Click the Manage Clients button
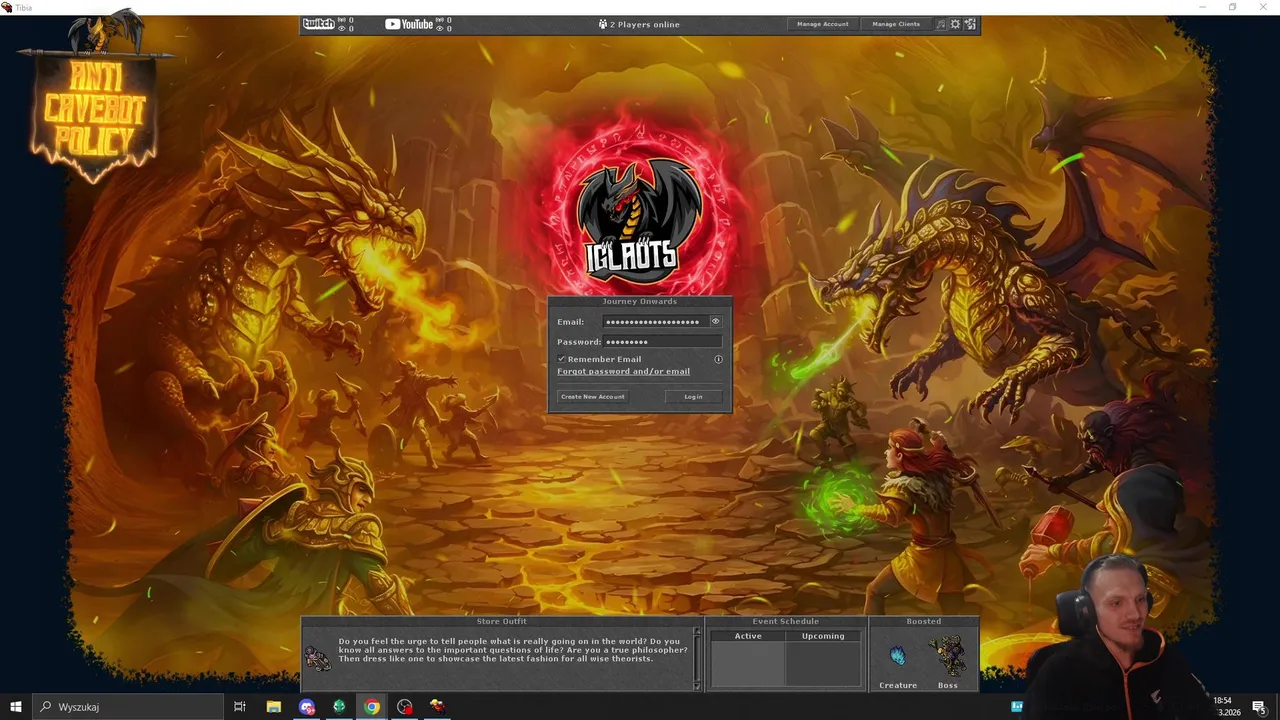 [x=896, y=24]
